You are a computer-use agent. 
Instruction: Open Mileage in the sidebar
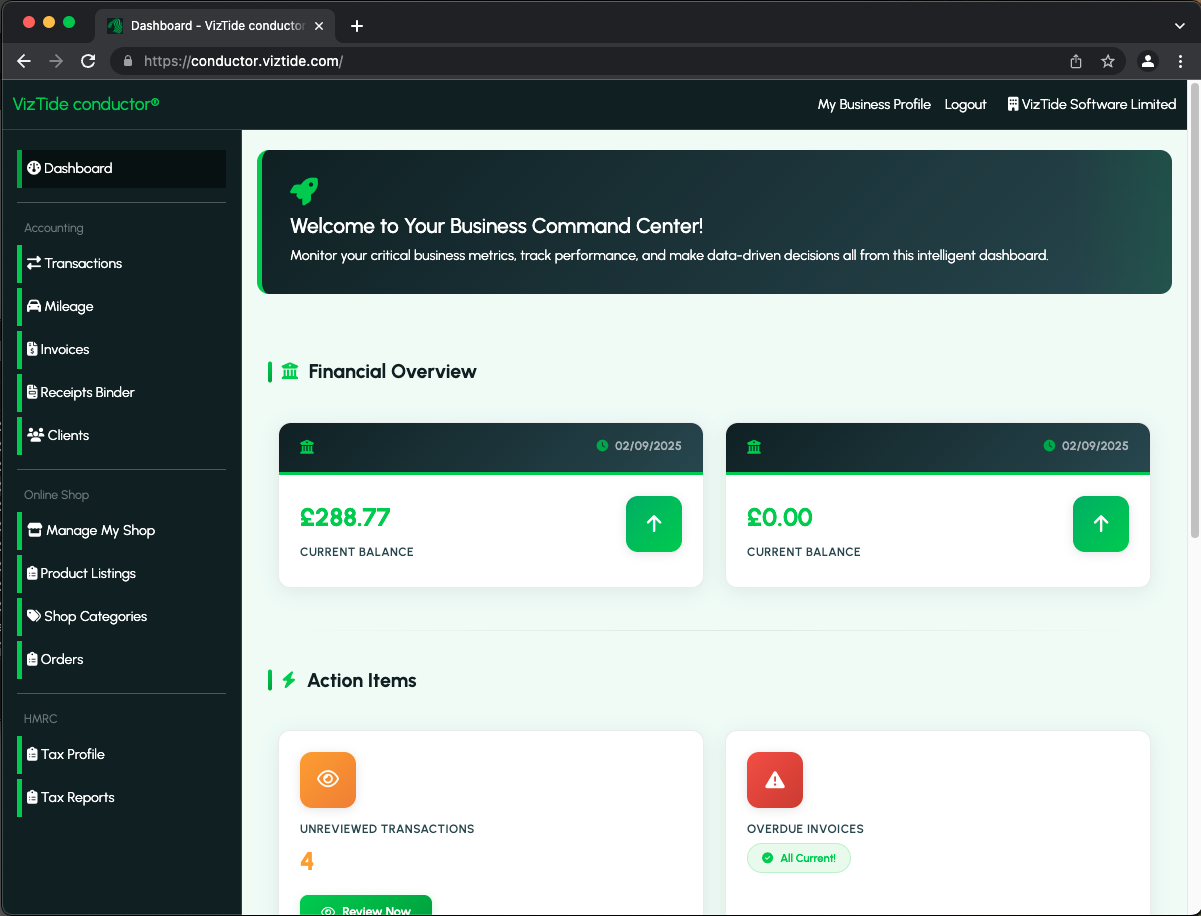pyautogui.click(x=122, y=306)
